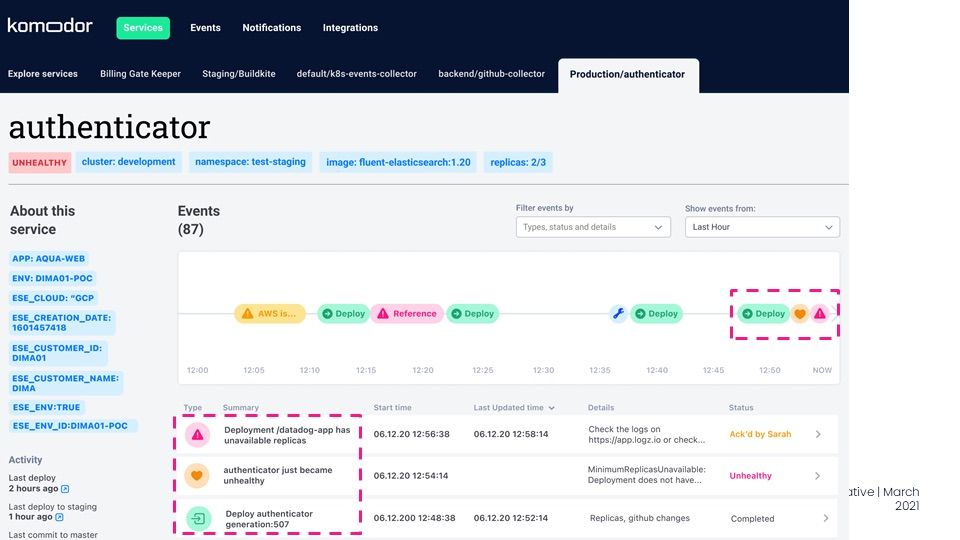This screenshot has width=960, height=540.
Task: Select the Deploy event near 12:25
Action: tap(472, 313)
